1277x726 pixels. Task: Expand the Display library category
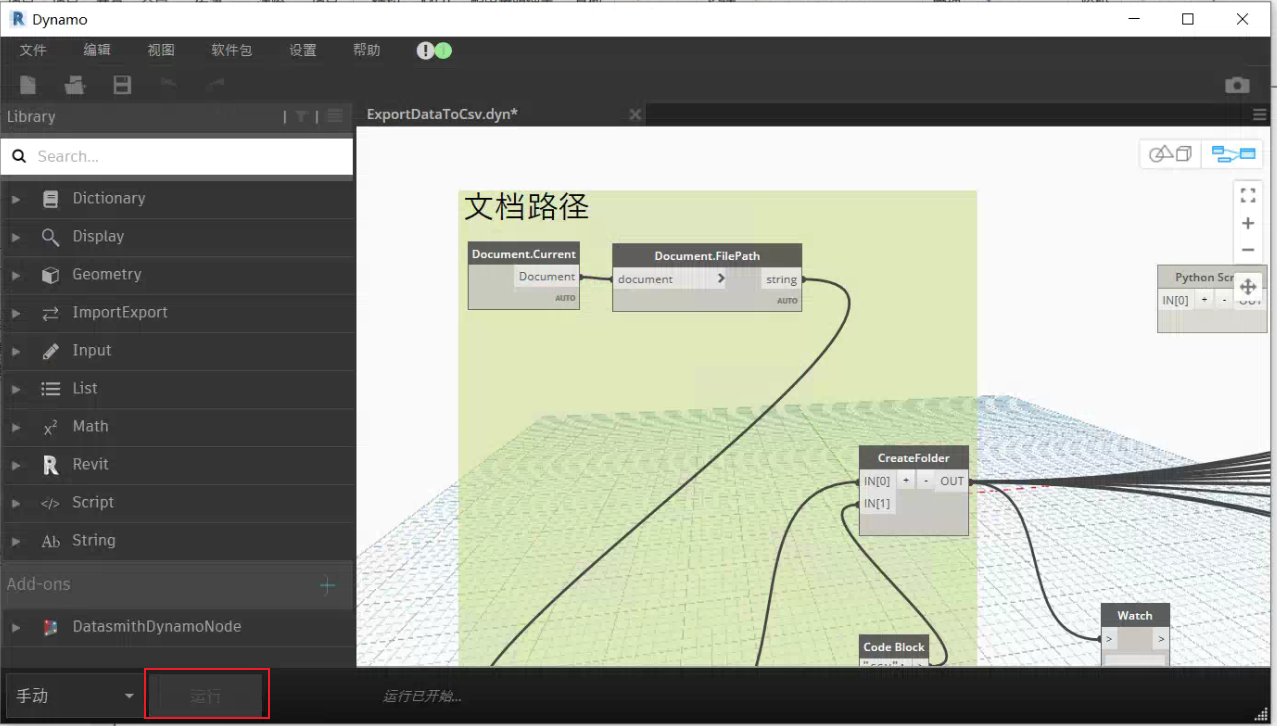(16, 237)
